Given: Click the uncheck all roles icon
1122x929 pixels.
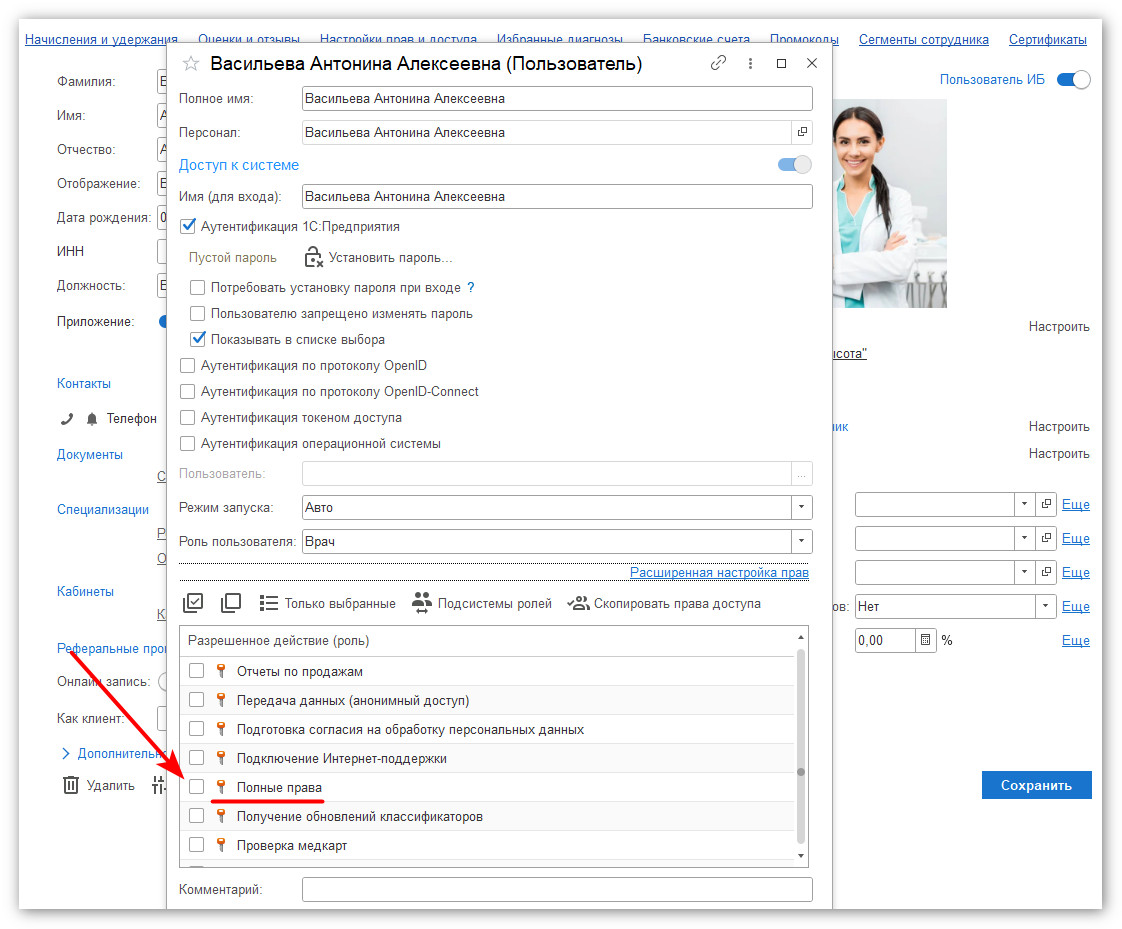Looking at the screenshot, I should (x=231, y=603).
